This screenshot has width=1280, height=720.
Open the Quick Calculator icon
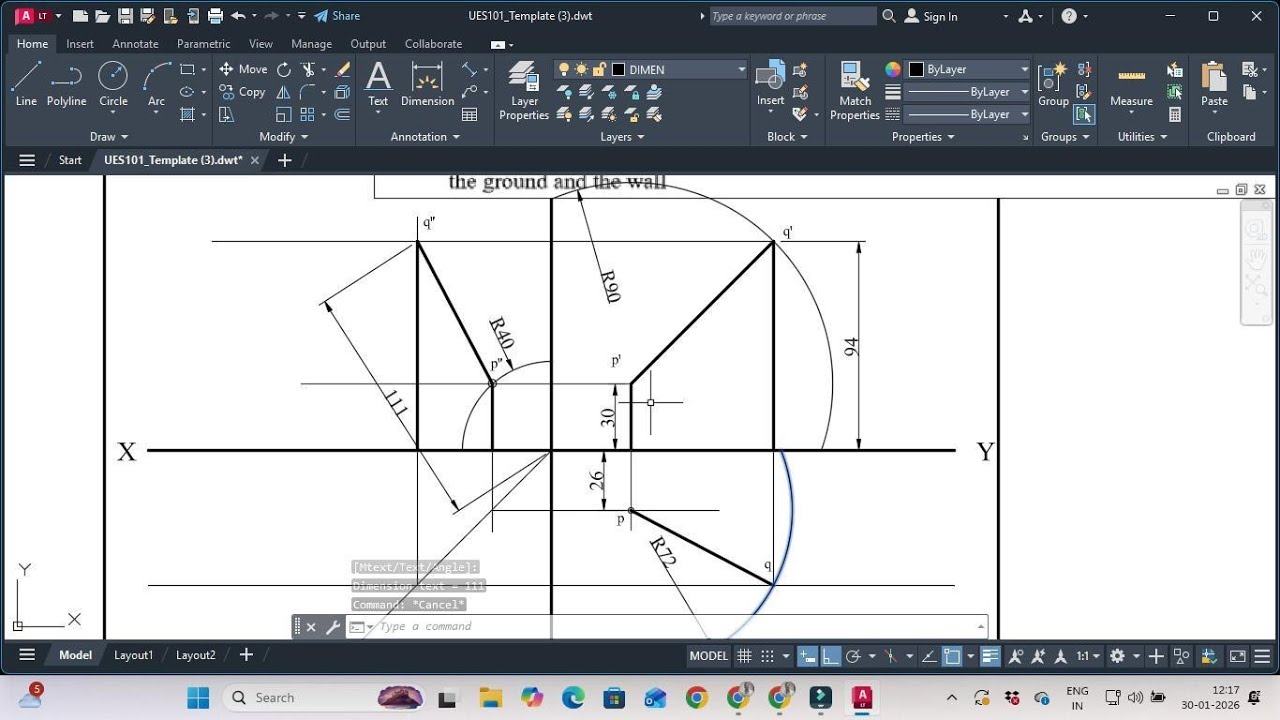coord(1175,114)
